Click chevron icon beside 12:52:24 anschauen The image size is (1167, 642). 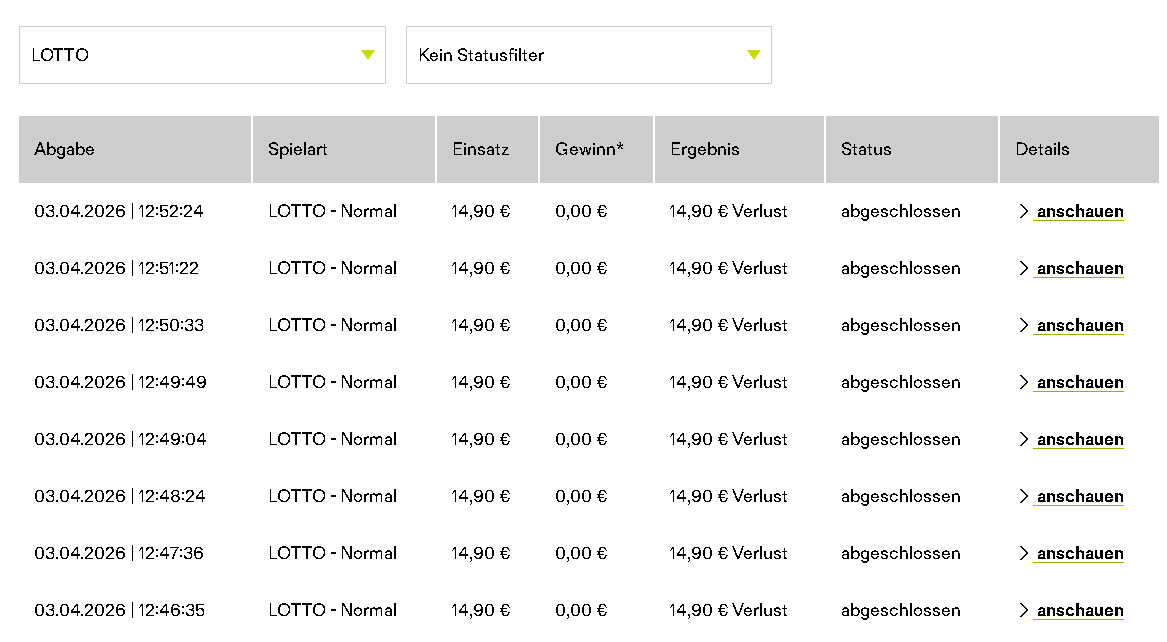[x=1023, y=212]
